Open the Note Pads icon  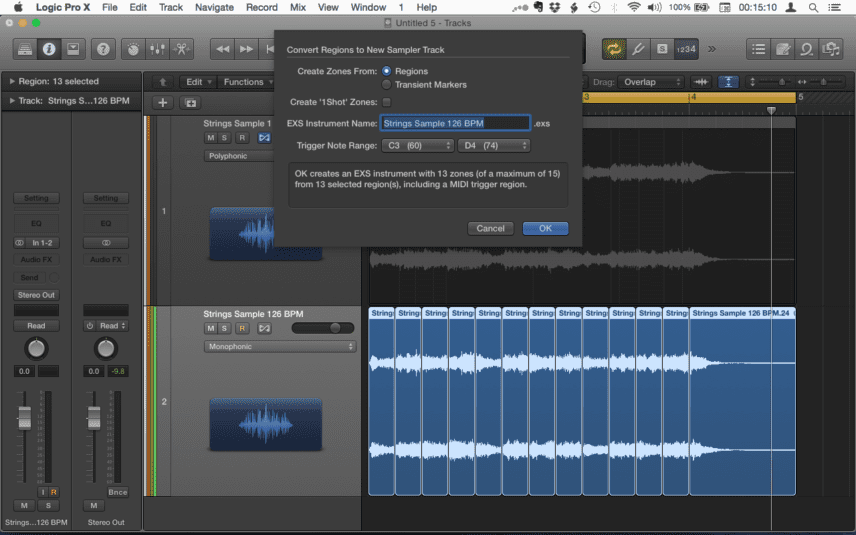782,49
